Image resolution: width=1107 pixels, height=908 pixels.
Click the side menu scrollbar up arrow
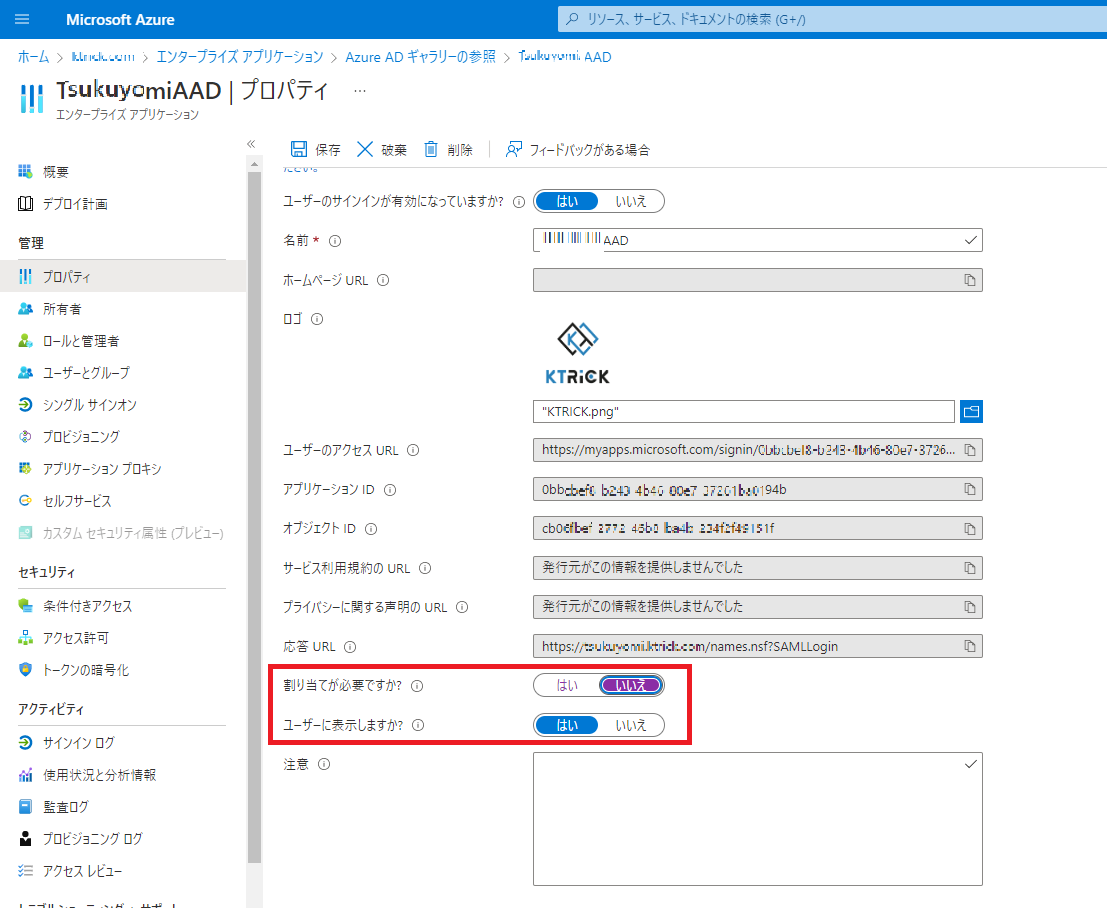tap(254, 164)
